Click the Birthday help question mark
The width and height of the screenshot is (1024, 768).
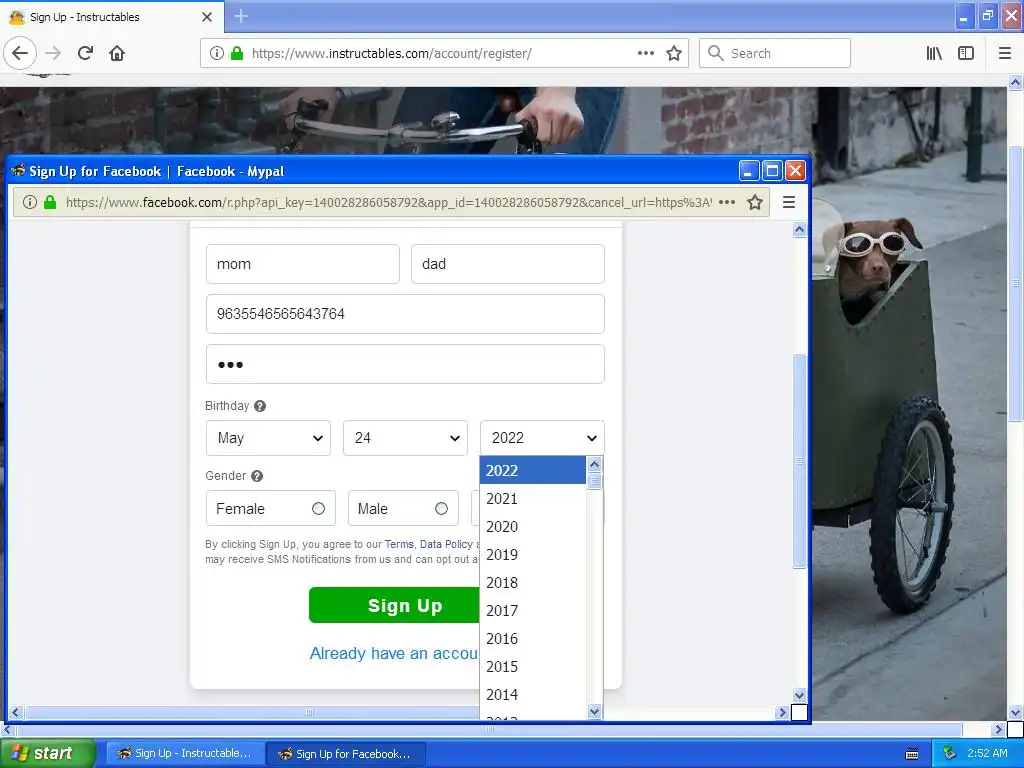point(260,406)
